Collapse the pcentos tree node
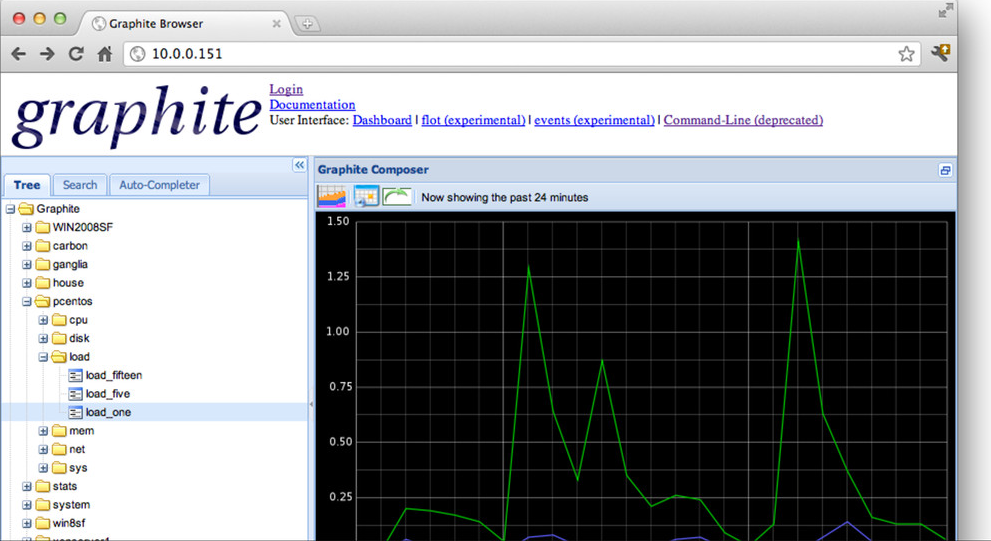This screenshot has width=991, height=541. (x=27, y=301)
